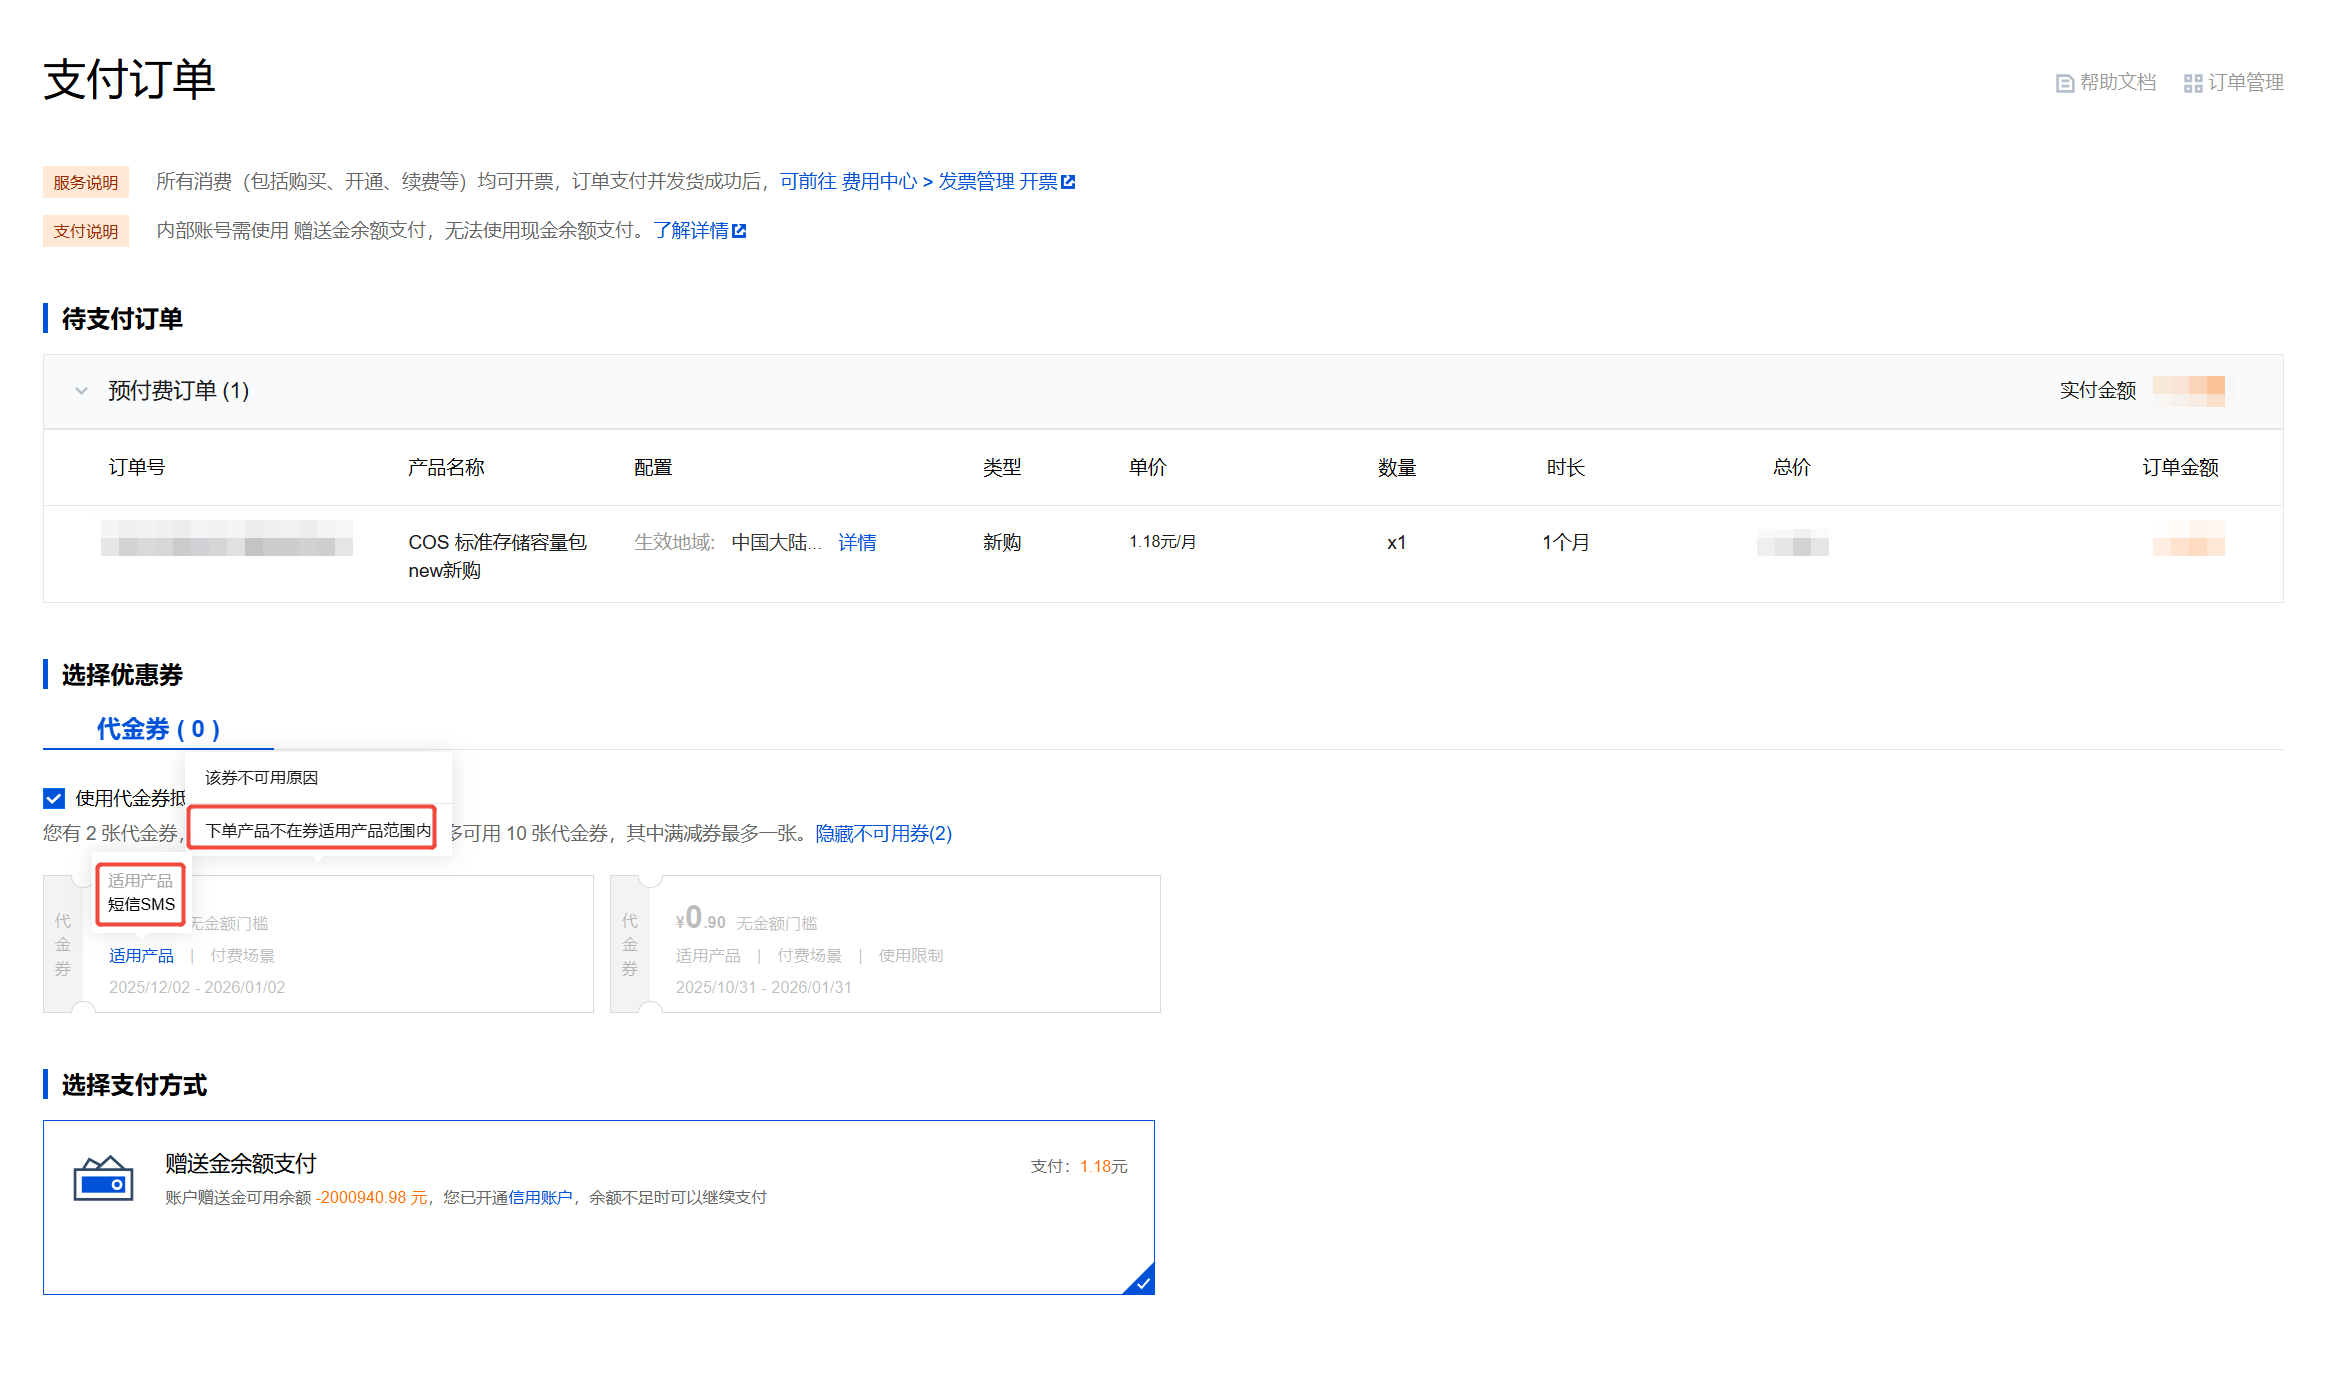
Task: Click the blue checkmark corner on payment card
Action: coord(1141,1282)
